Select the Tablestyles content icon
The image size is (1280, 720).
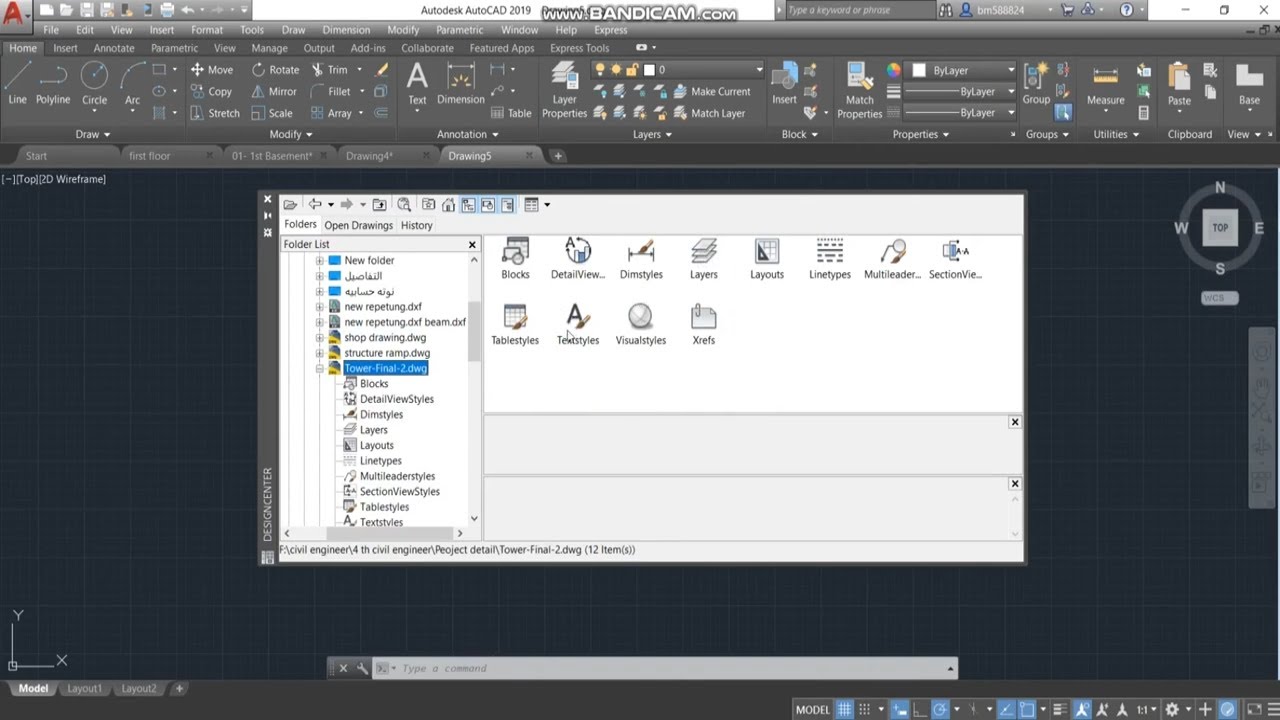click(515, 325)
